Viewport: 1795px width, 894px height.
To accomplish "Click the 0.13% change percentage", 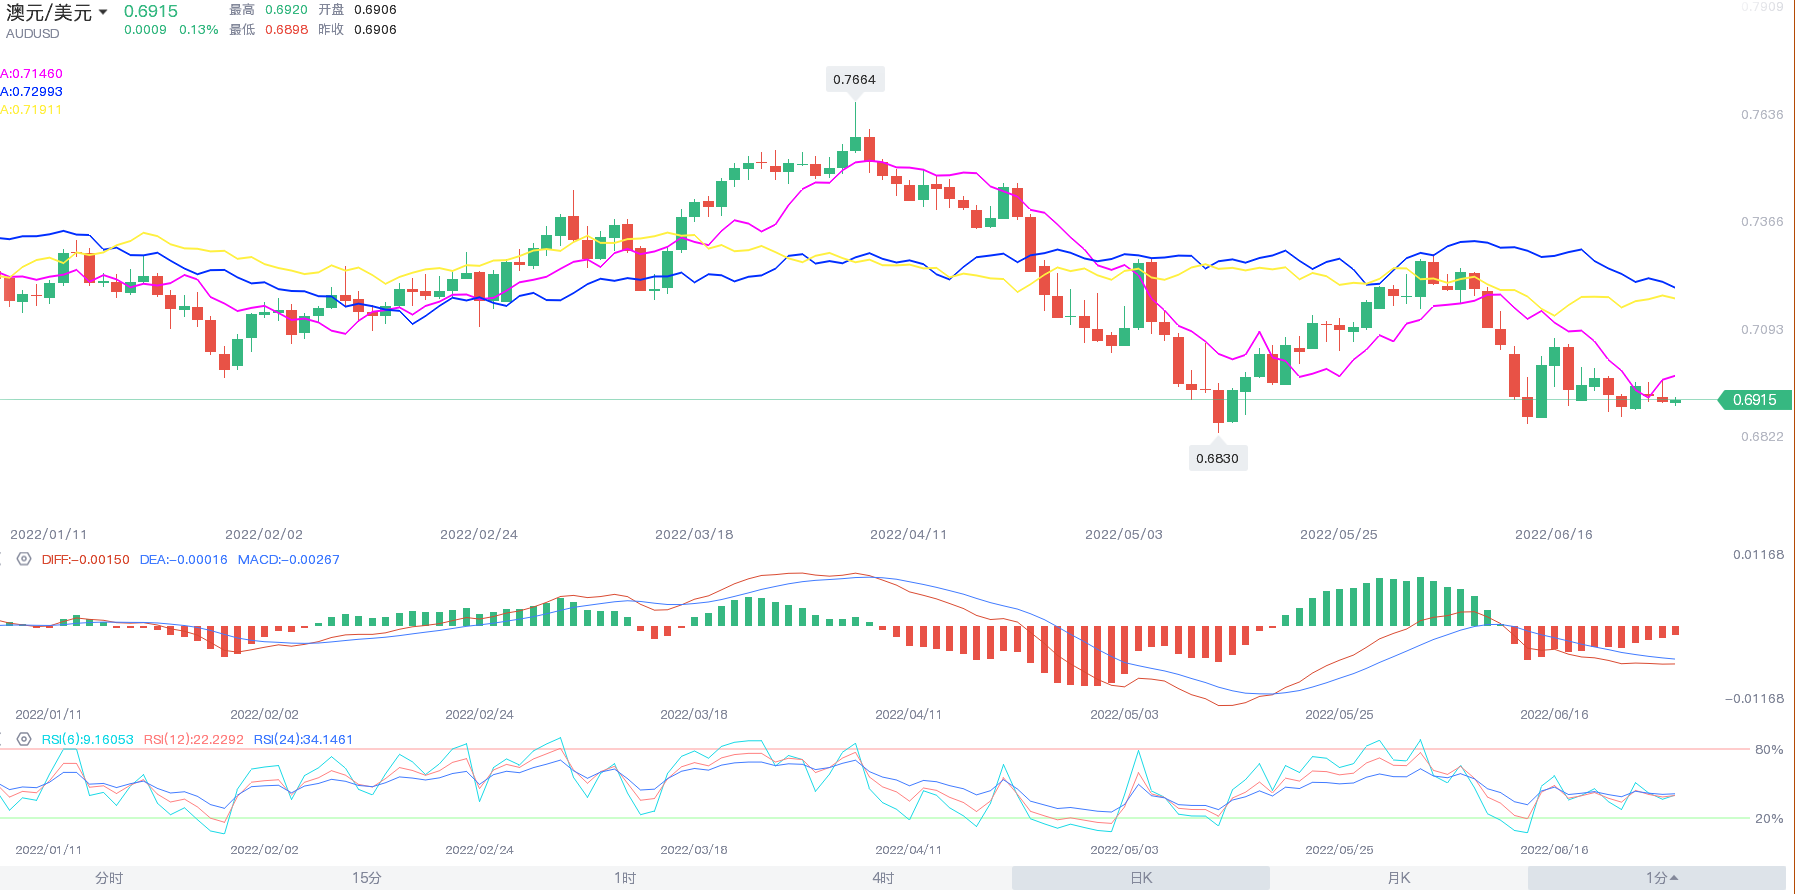I will coord(199,30).
